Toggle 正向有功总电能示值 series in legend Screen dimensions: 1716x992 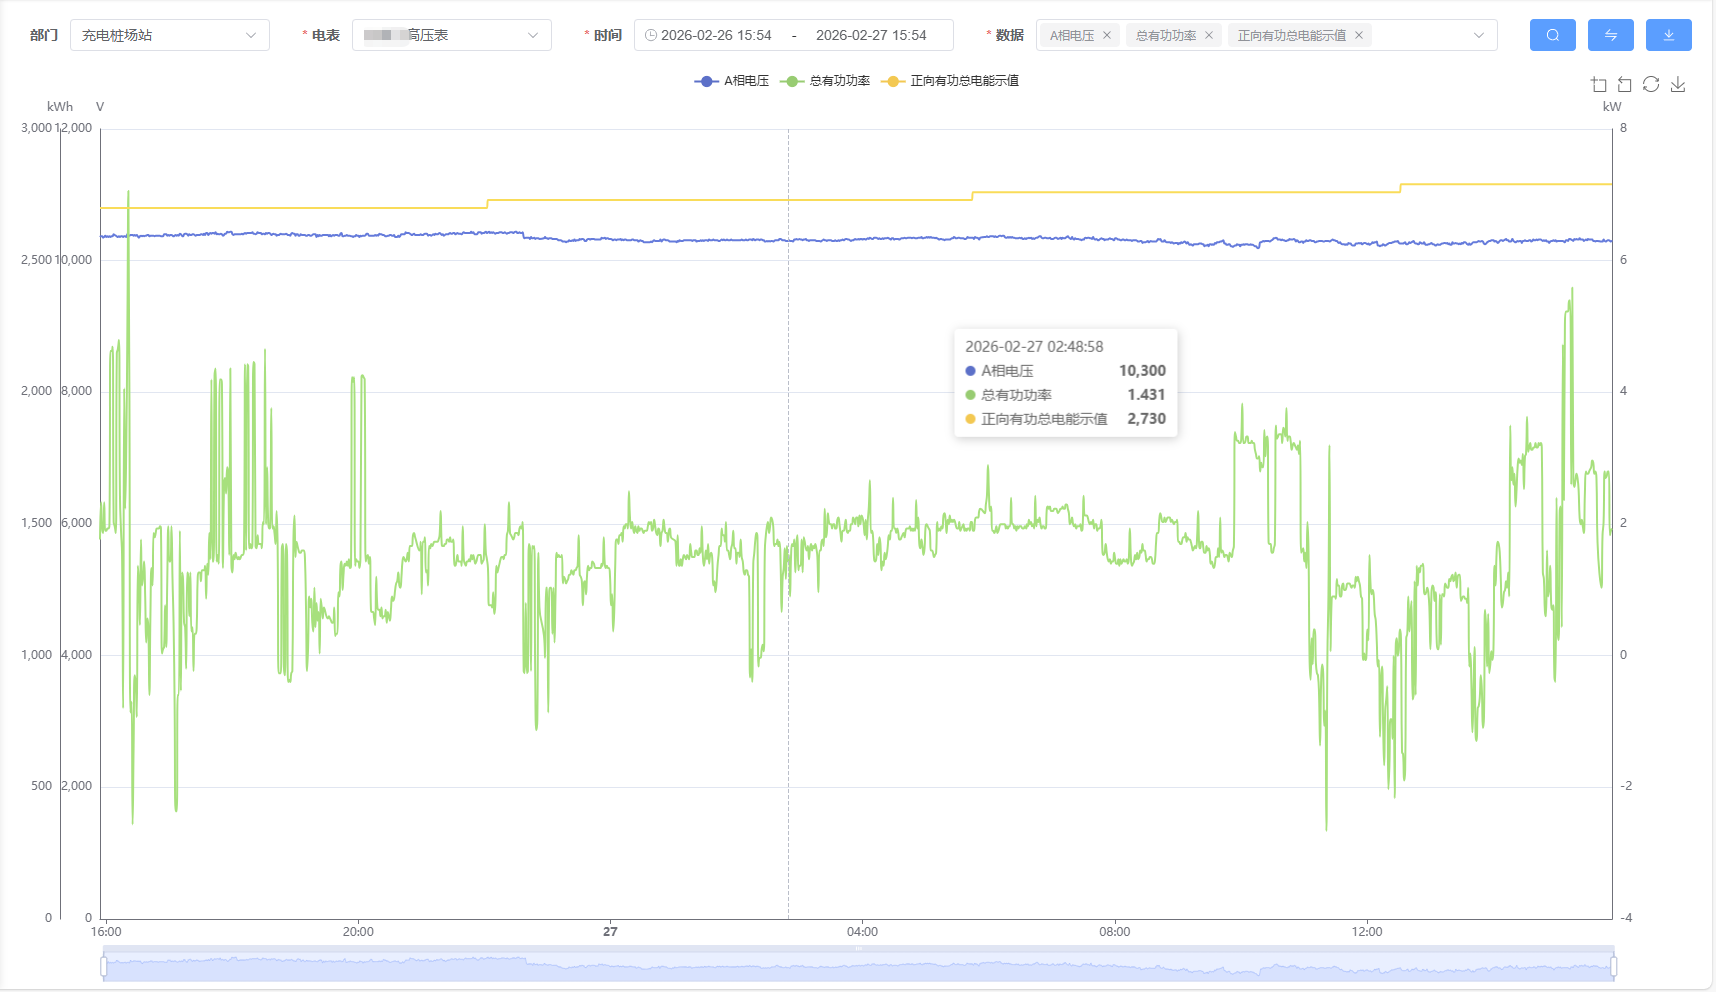pyautogui.click(x=950, y=81)
